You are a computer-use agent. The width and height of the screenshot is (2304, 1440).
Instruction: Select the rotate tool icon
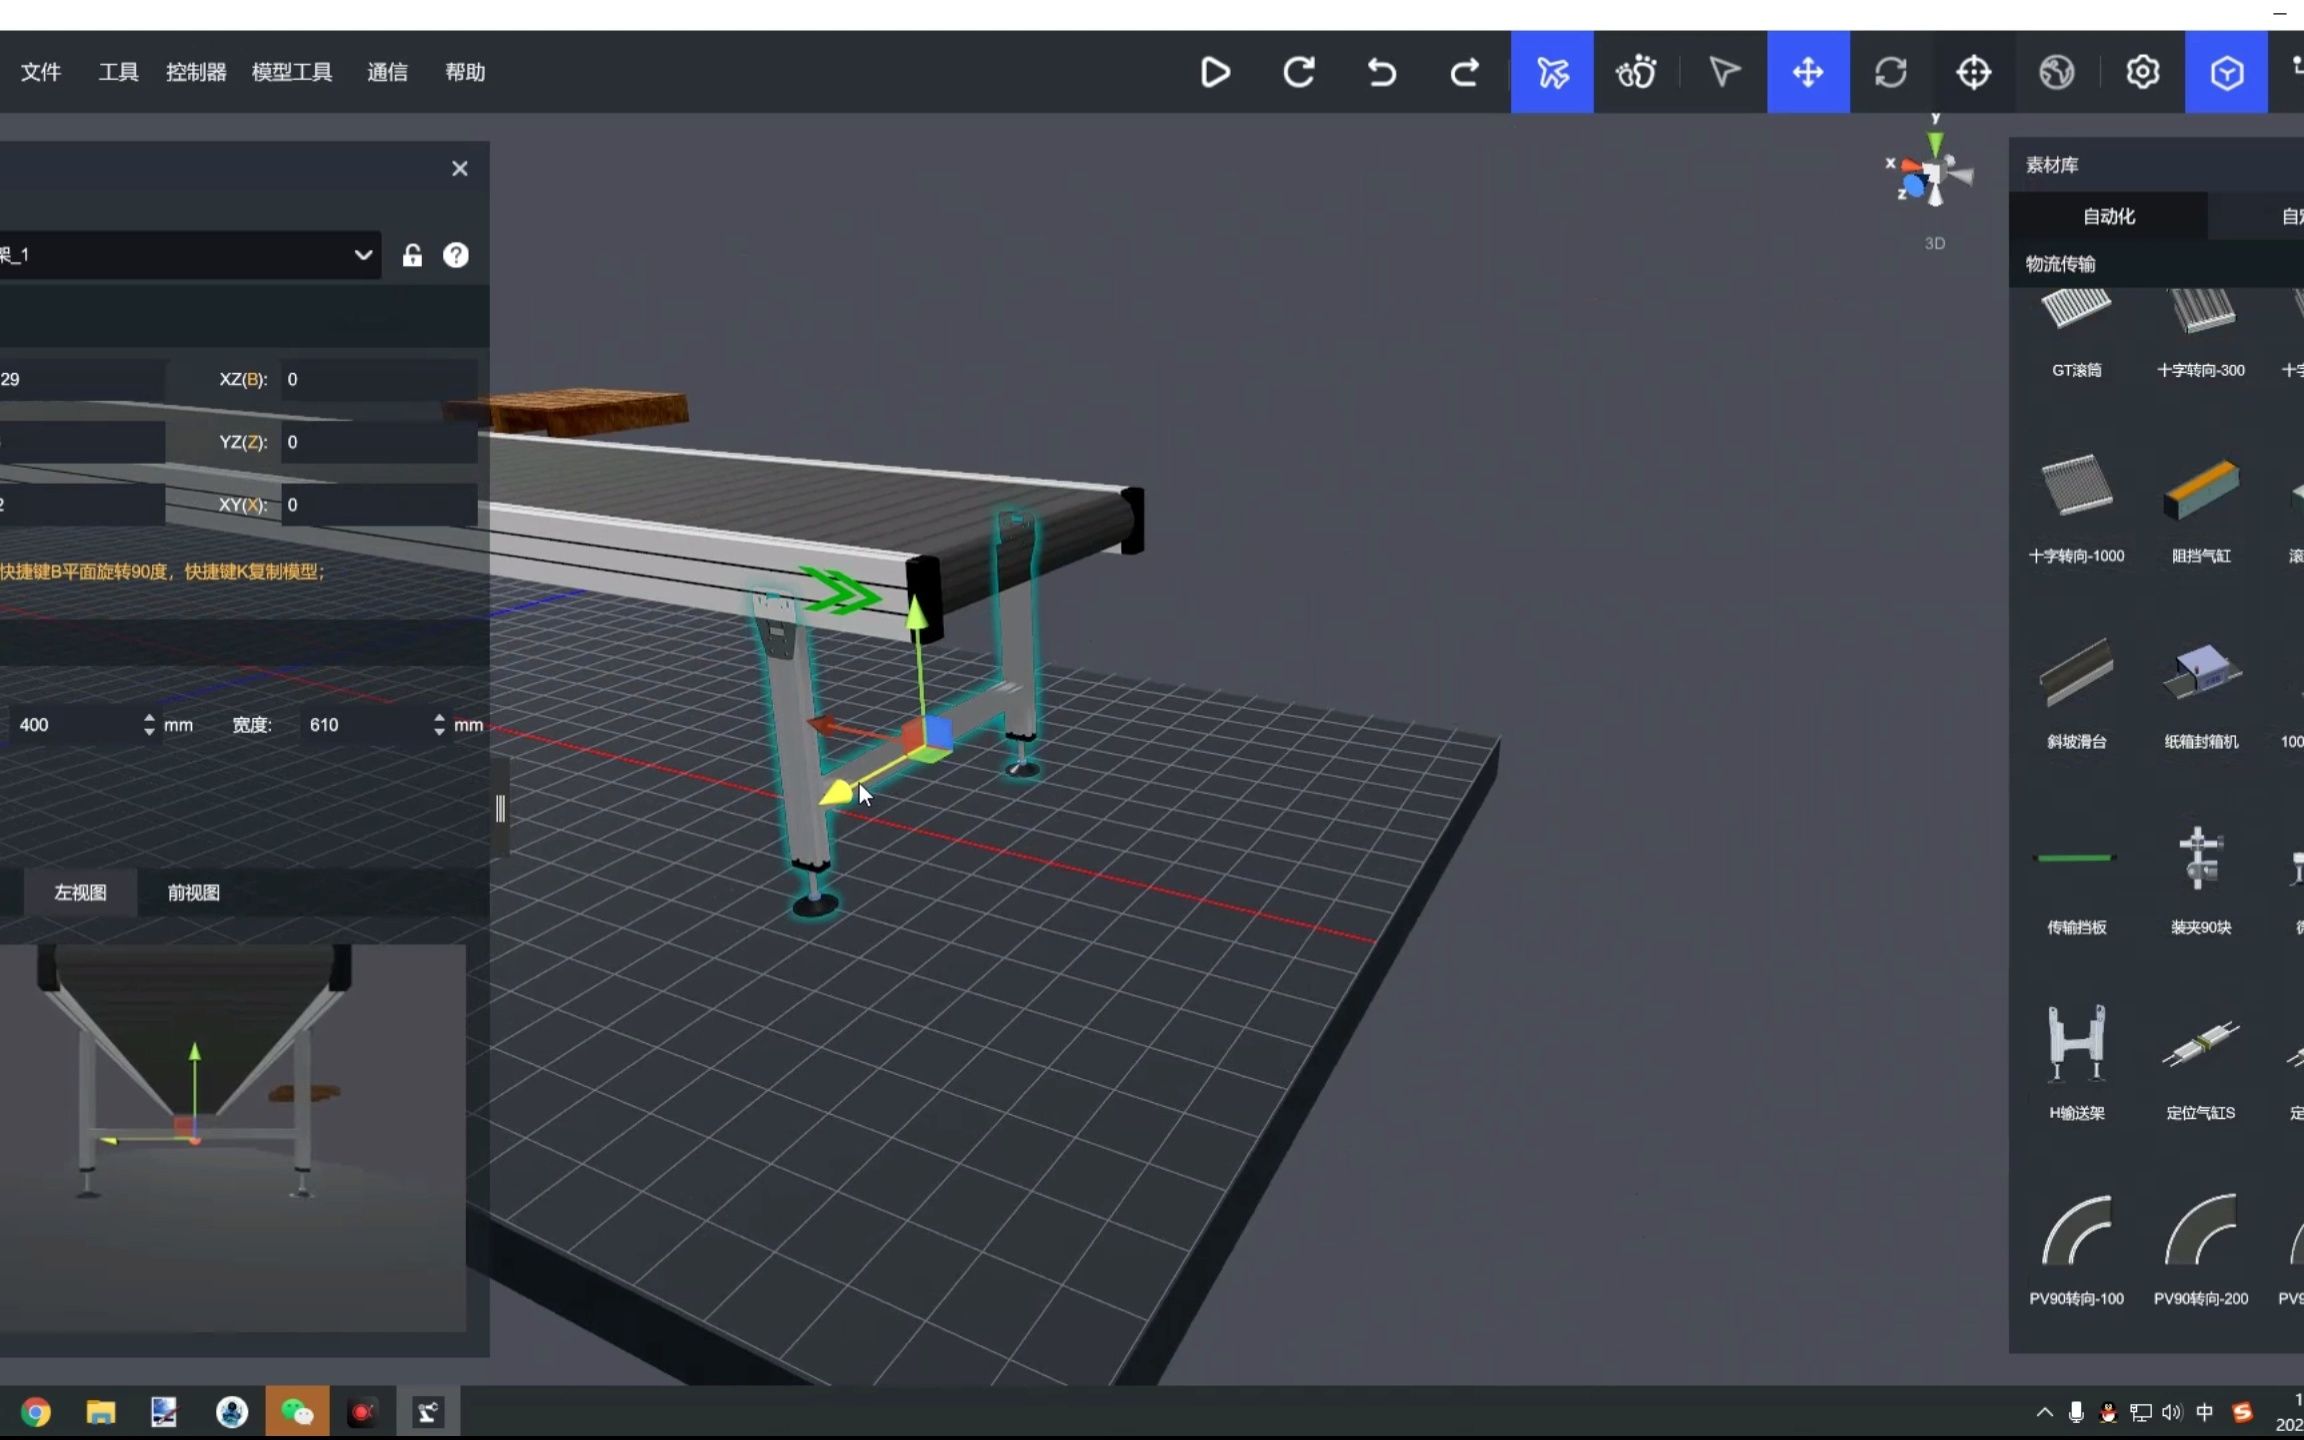1891,72
